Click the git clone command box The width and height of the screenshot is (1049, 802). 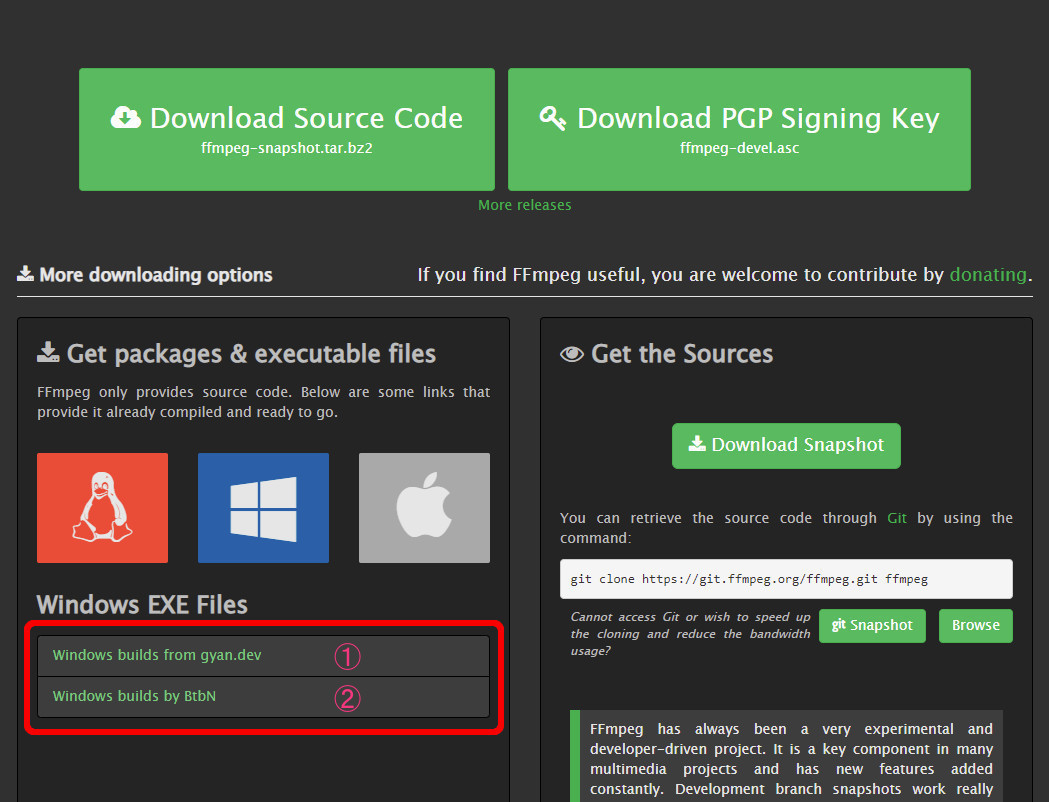(786, 579)
